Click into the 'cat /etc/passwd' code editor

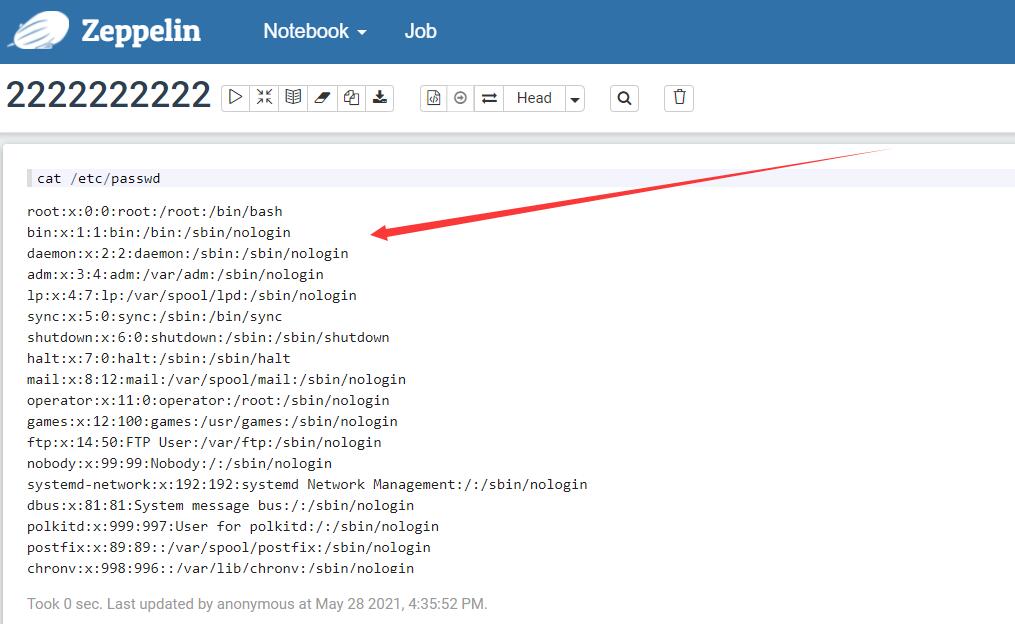(x=400, y=179)
